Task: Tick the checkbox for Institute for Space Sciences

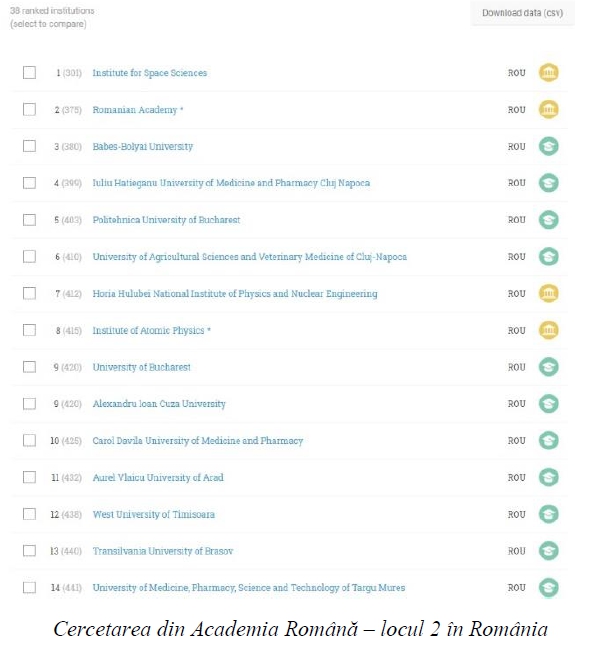Action: coord(29,73)
